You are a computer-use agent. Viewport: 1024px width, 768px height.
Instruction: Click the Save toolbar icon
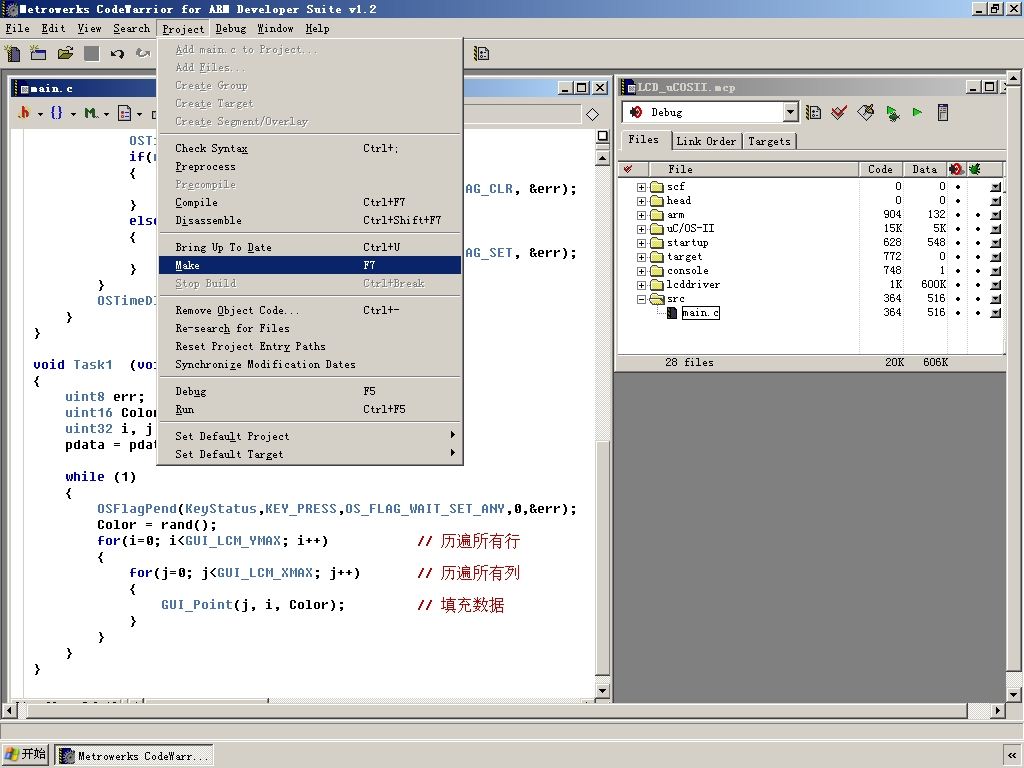91,54
